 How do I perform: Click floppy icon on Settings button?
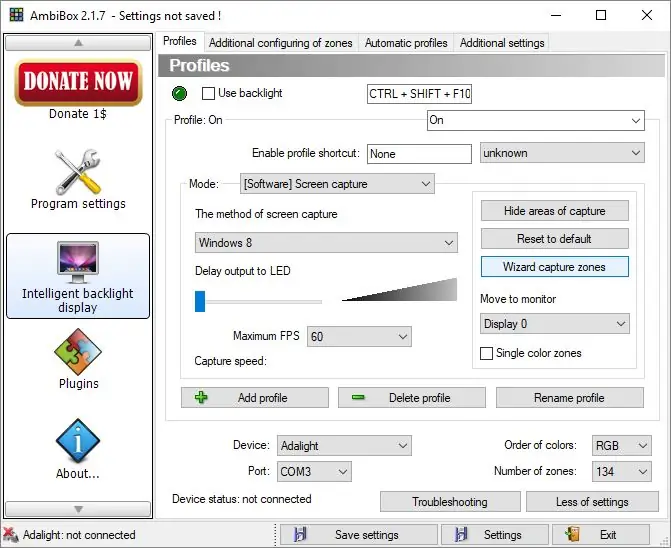[x=461, y=535]
